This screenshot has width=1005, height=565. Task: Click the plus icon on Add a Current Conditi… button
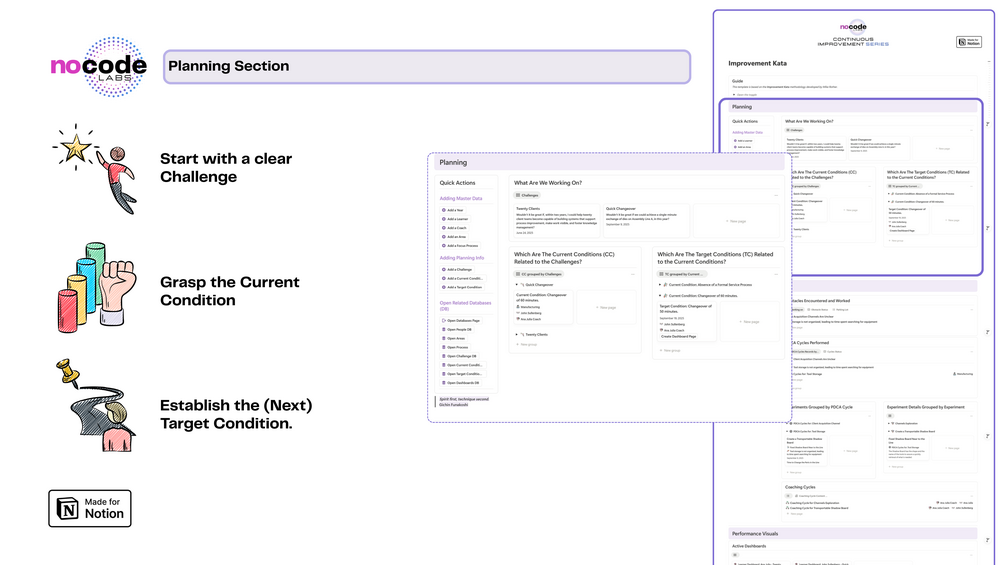tap(444, 279)
